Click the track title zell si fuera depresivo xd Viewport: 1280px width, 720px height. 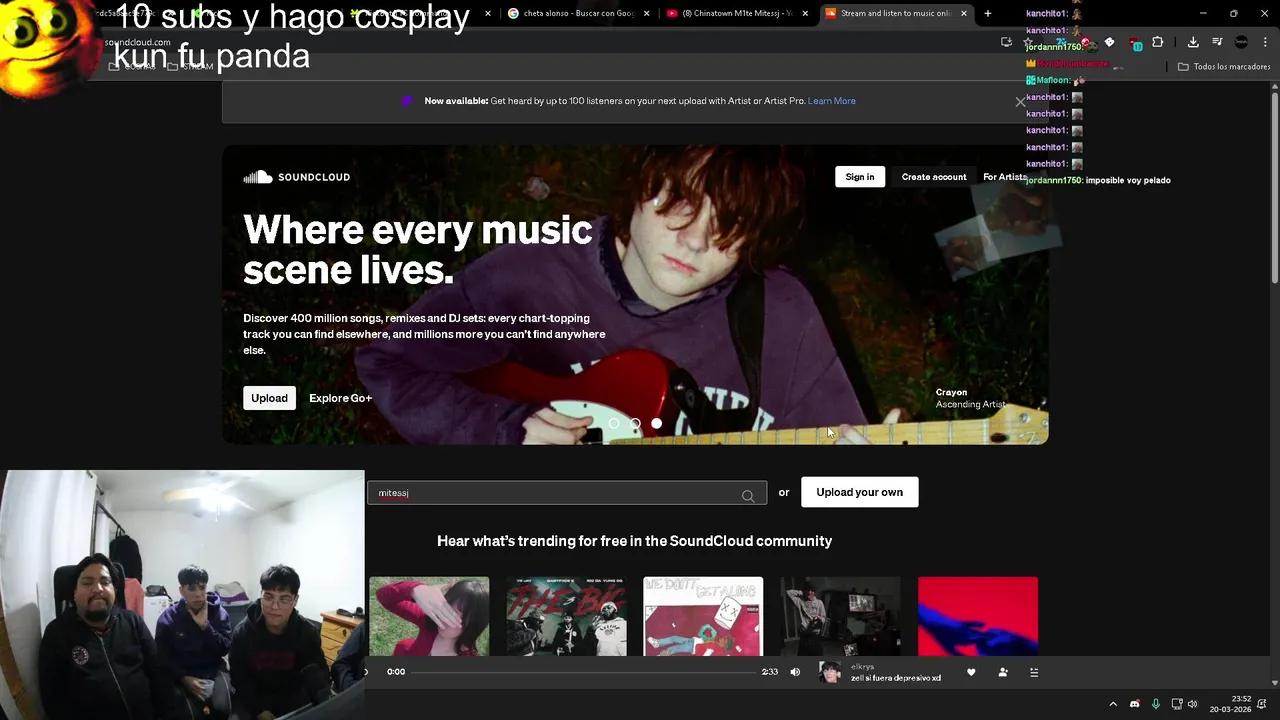click(x=896, y=678)
